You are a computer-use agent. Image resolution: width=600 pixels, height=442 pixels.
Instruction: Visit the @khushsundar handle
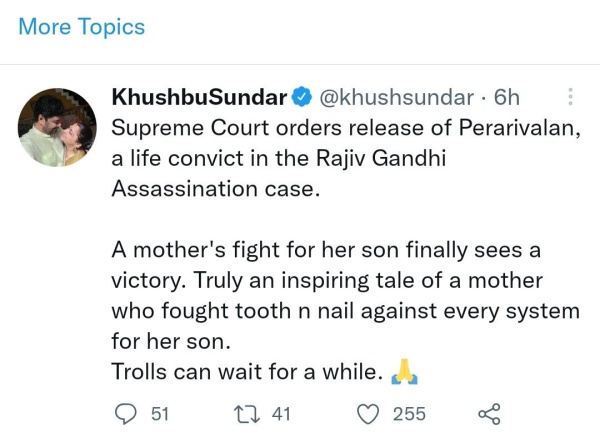[x=395, y=98]
